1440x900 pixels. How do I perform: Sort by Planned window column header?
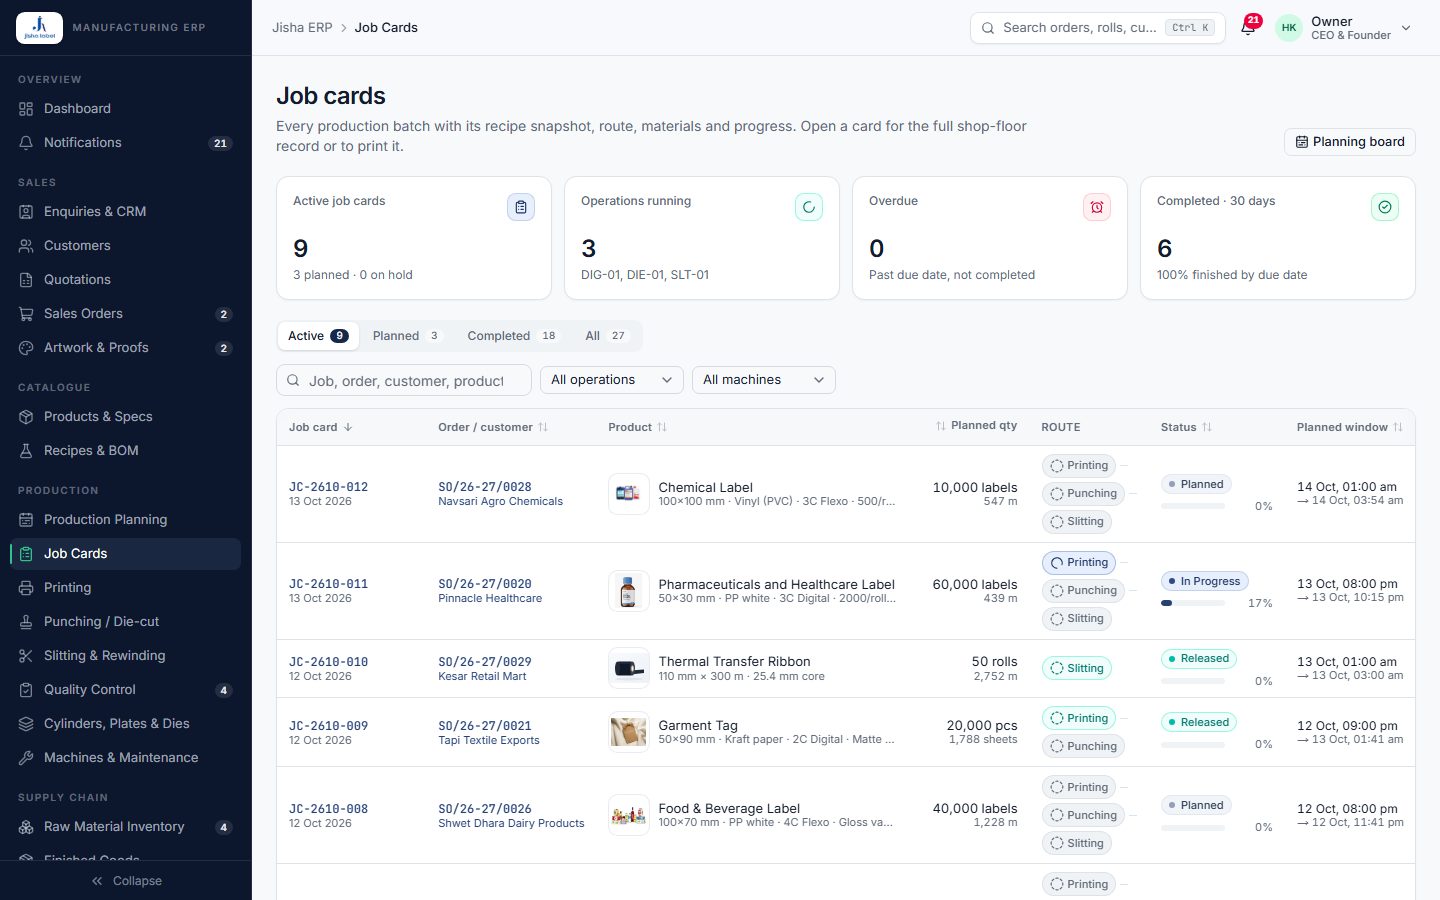click(1350, 427)
